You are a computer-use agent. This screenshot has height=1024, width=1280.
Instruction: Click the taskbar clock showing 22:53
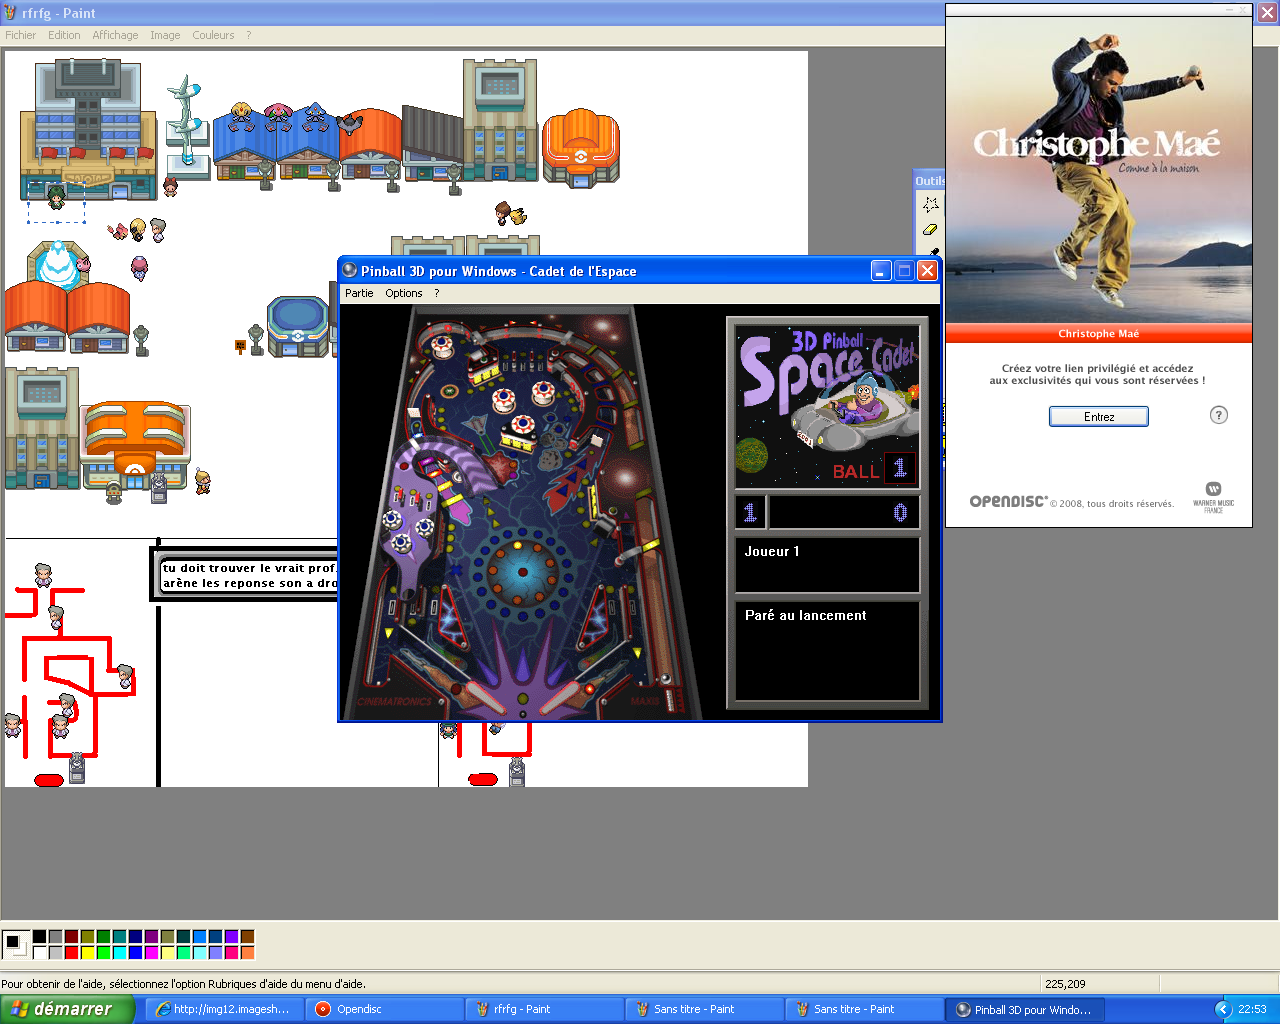tap(1252, 1009)
